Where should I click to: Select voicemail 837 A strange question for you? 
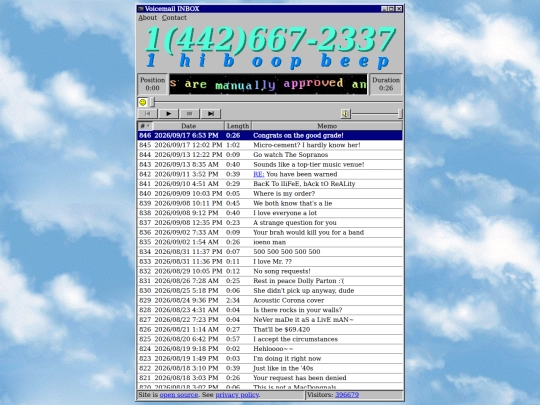click(270, 222)
